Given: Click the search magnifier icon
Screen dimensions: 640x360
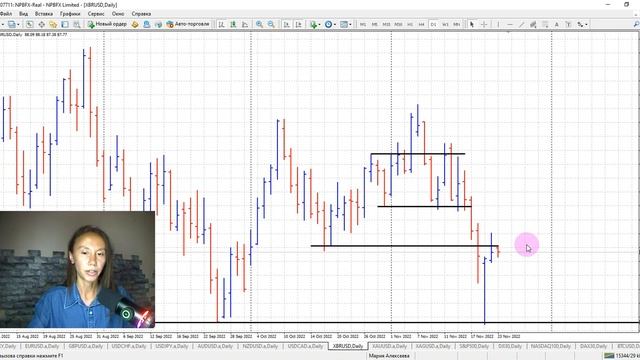Looking at the screenshot, I should [x=636, y=24].
